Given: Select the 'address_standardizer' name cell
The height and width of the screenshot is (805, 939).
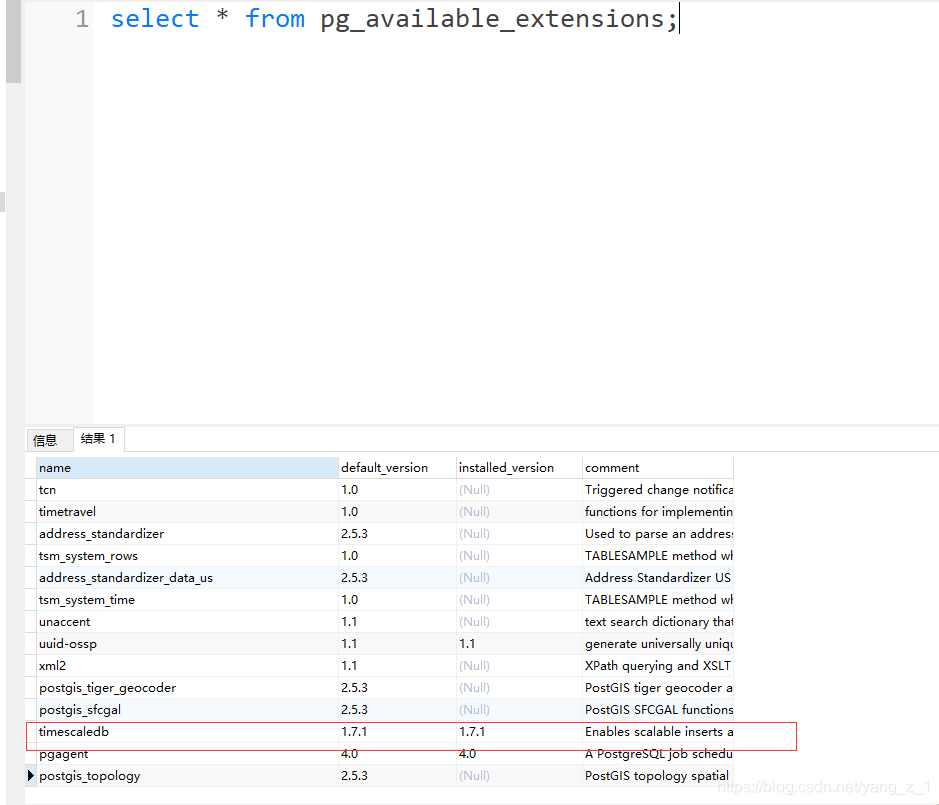Looking at the screenshot, I should (187, 534).
